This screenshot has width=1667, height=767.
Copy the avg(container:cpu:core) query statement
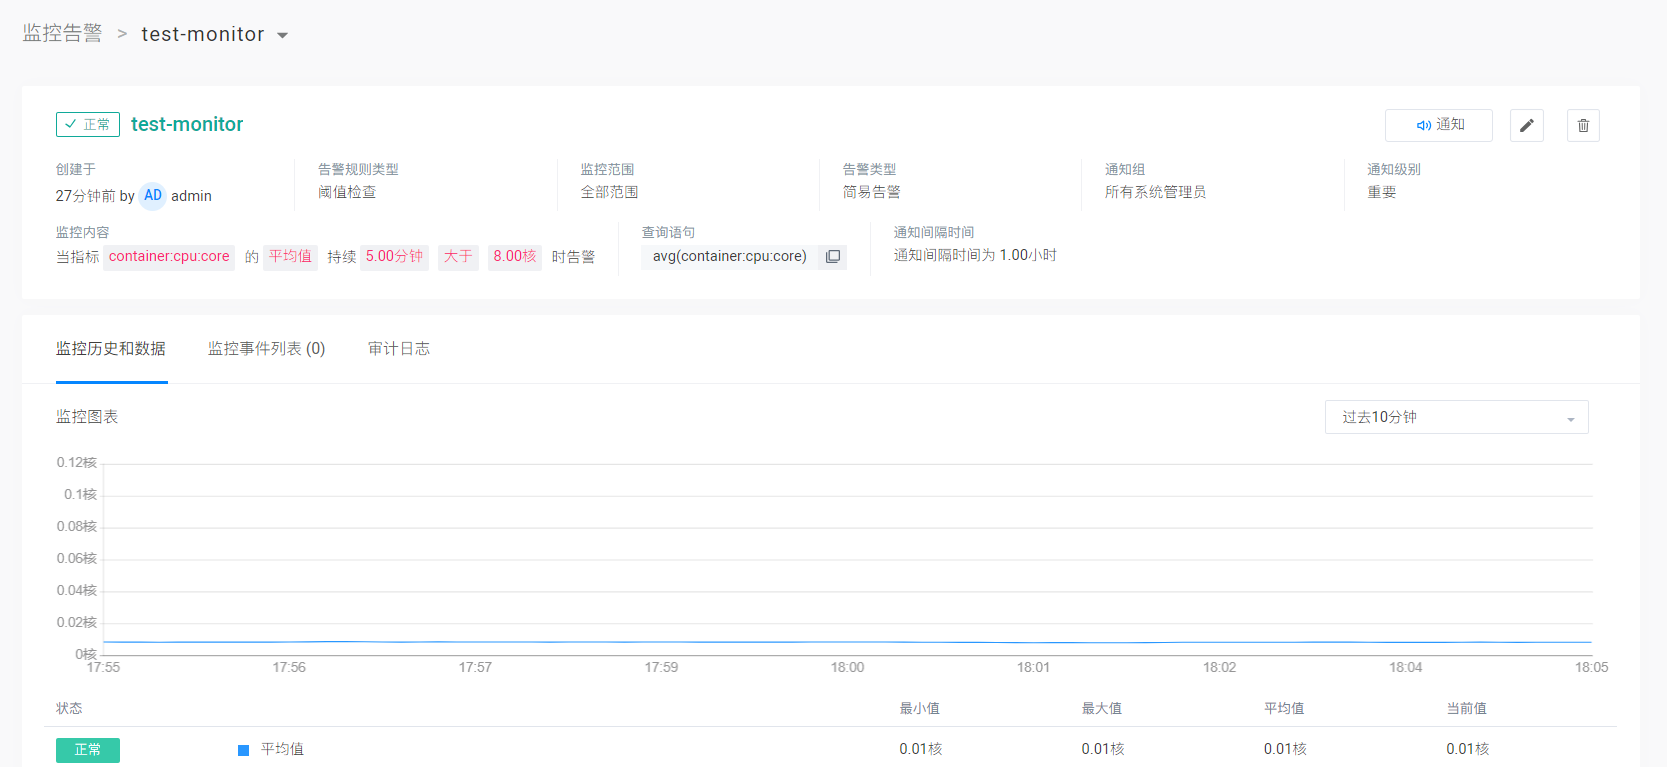[832, 257]
